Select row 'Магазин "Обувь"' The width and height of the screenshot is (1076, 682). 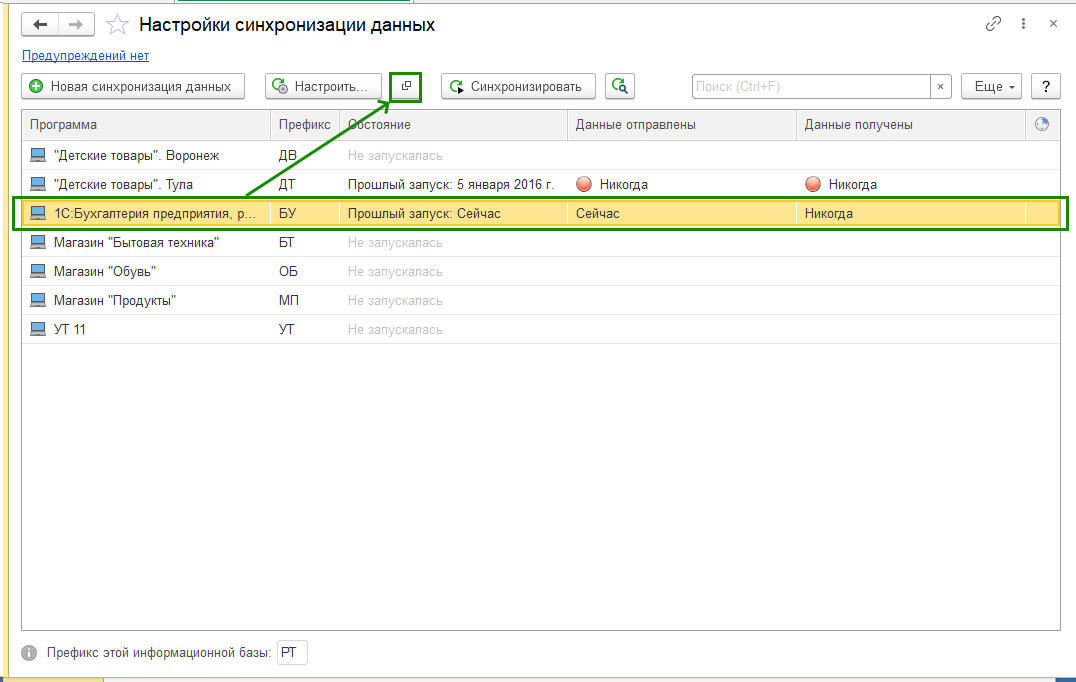541,271
